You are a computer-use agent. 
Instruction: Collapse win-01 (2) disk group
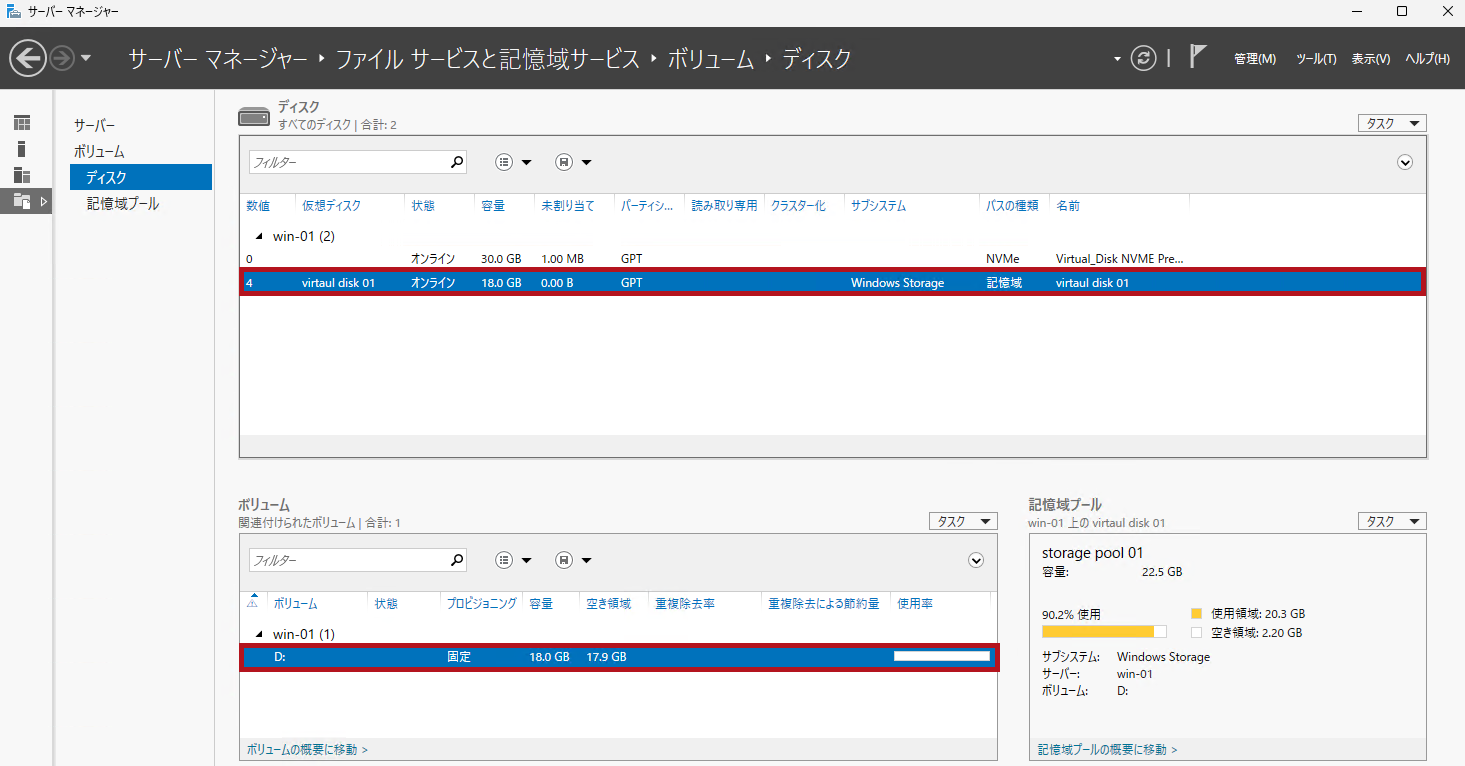tap(260, 236)
